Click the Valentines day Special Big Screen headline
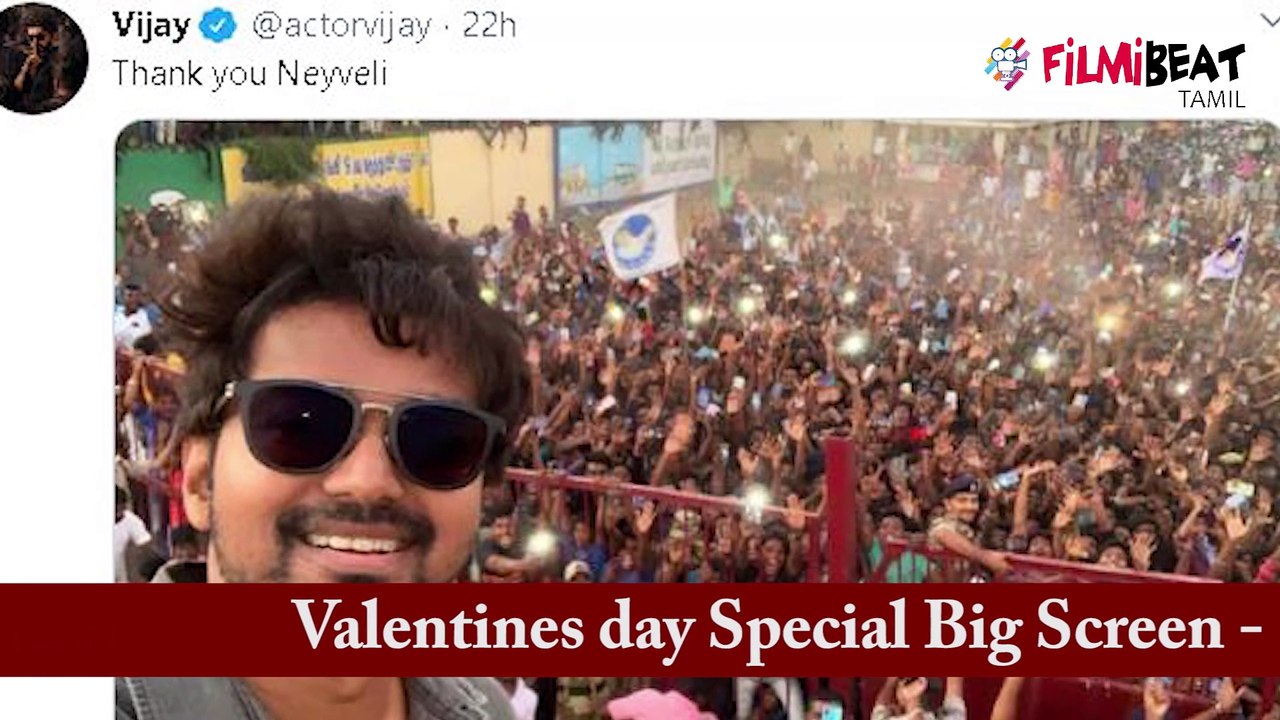1280x720 pixels. coord(776,628)
